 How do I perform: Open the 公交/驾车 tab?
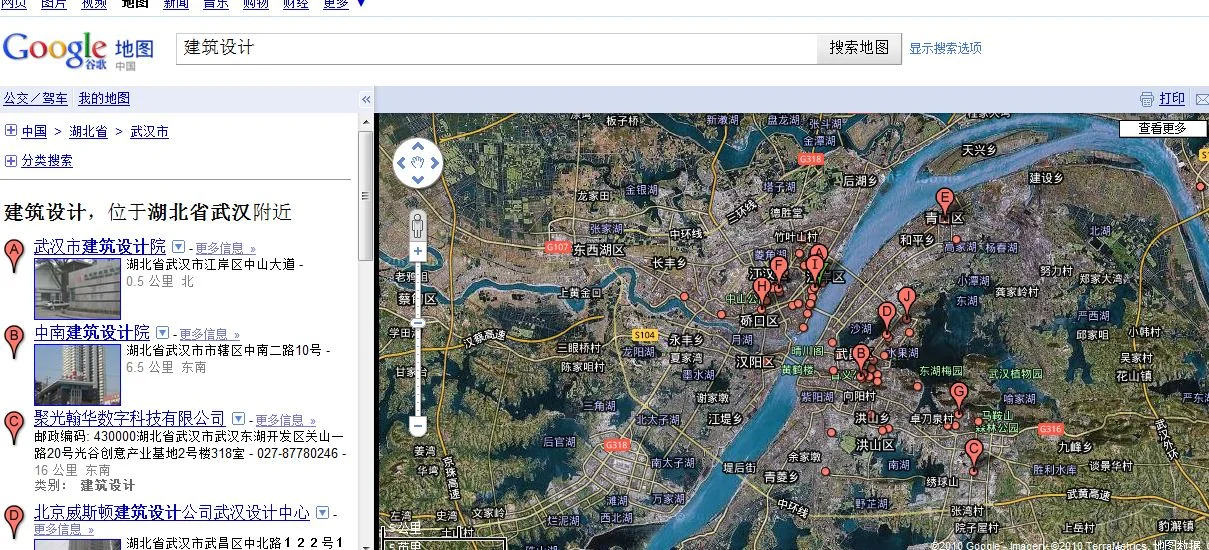36,98
